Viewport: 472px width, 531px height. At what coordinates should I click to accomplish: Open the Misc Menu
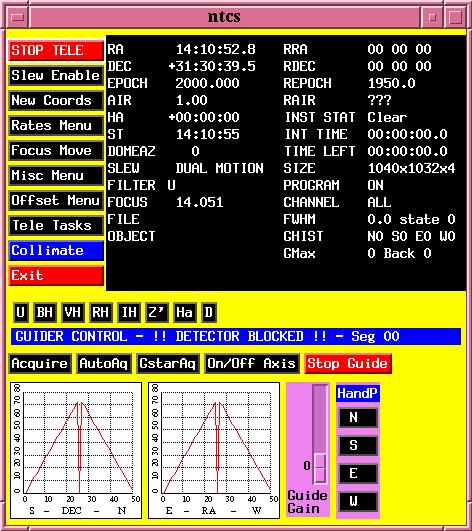point(56,175)
